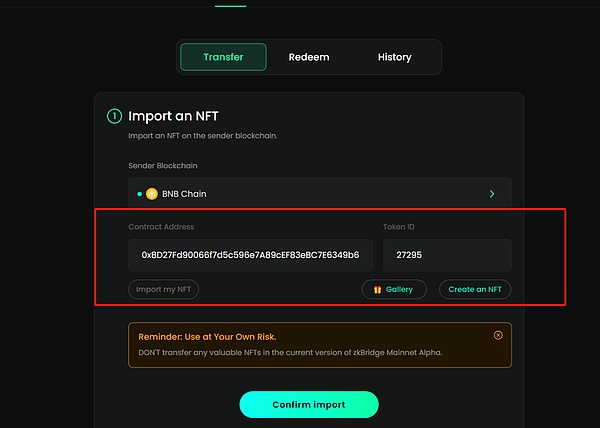Click into the Token ID field

[447, 255]
